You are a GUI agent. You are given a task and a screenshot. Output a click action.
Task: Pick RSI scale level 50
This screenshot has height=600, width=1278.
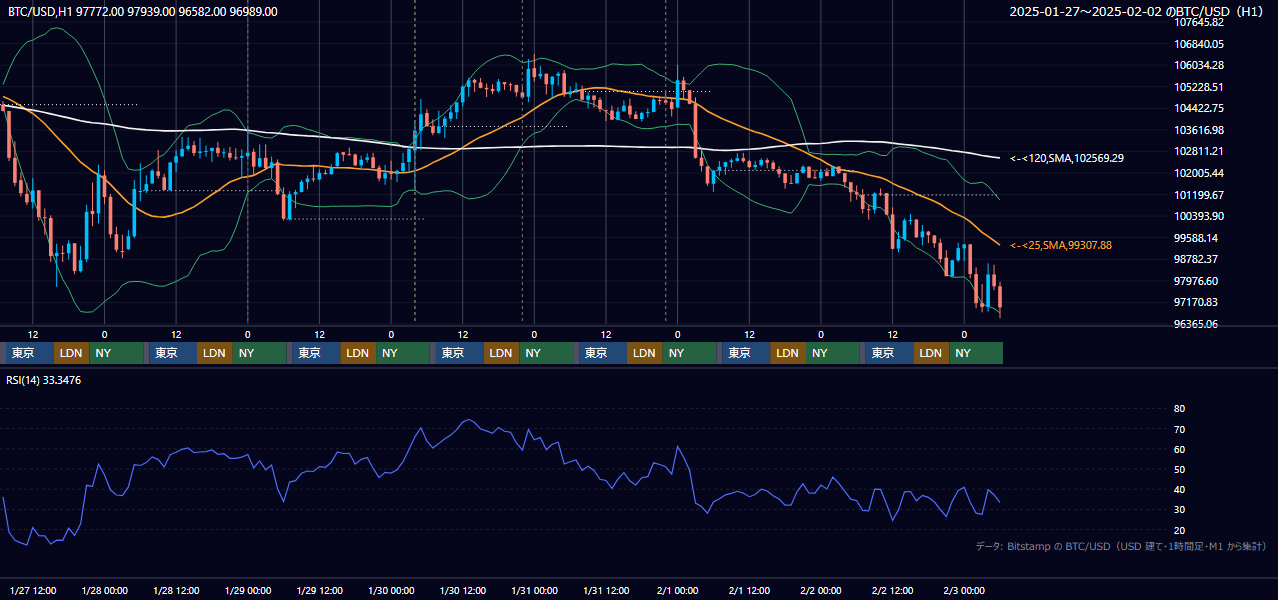click(1179, 469)
